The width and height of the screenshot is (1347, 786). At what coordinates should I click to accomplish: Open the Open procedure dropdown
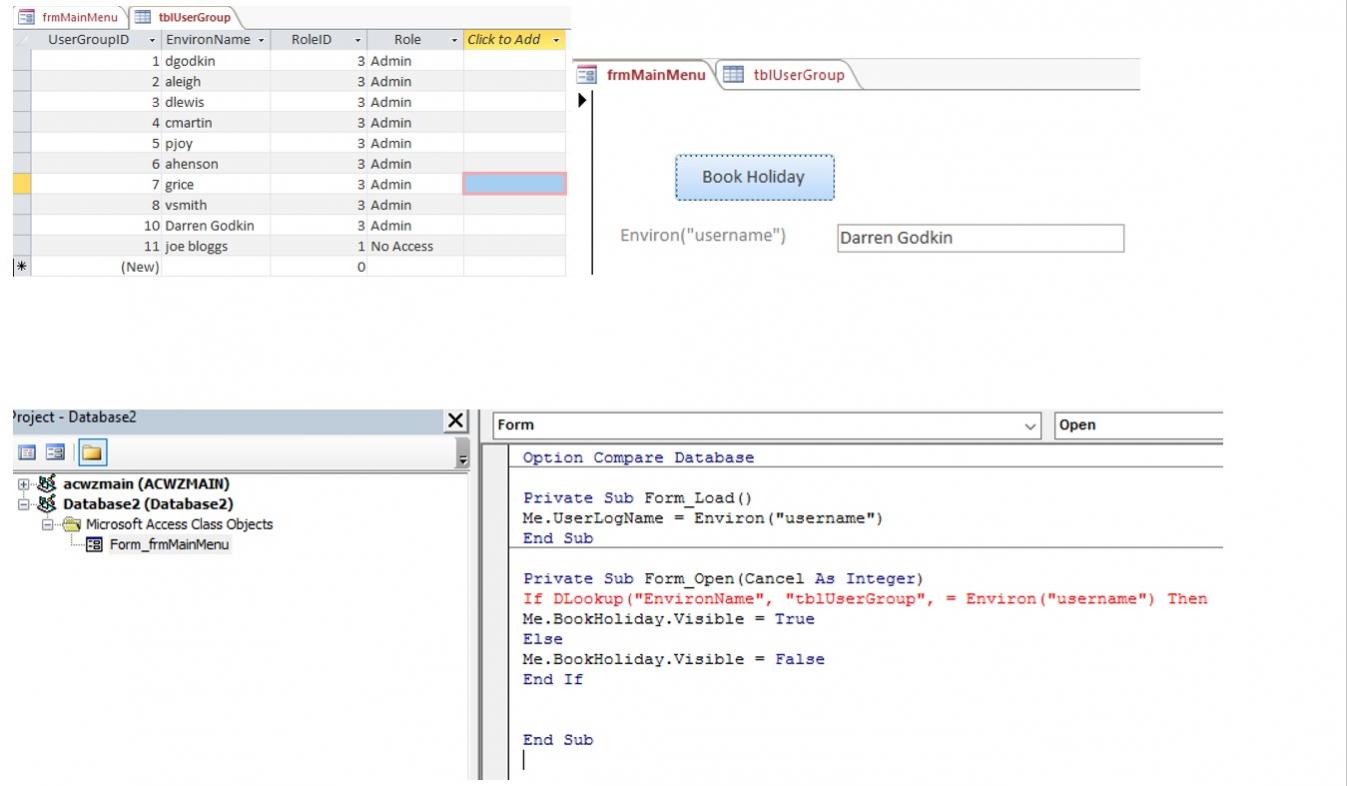(x=1138, y=425)
